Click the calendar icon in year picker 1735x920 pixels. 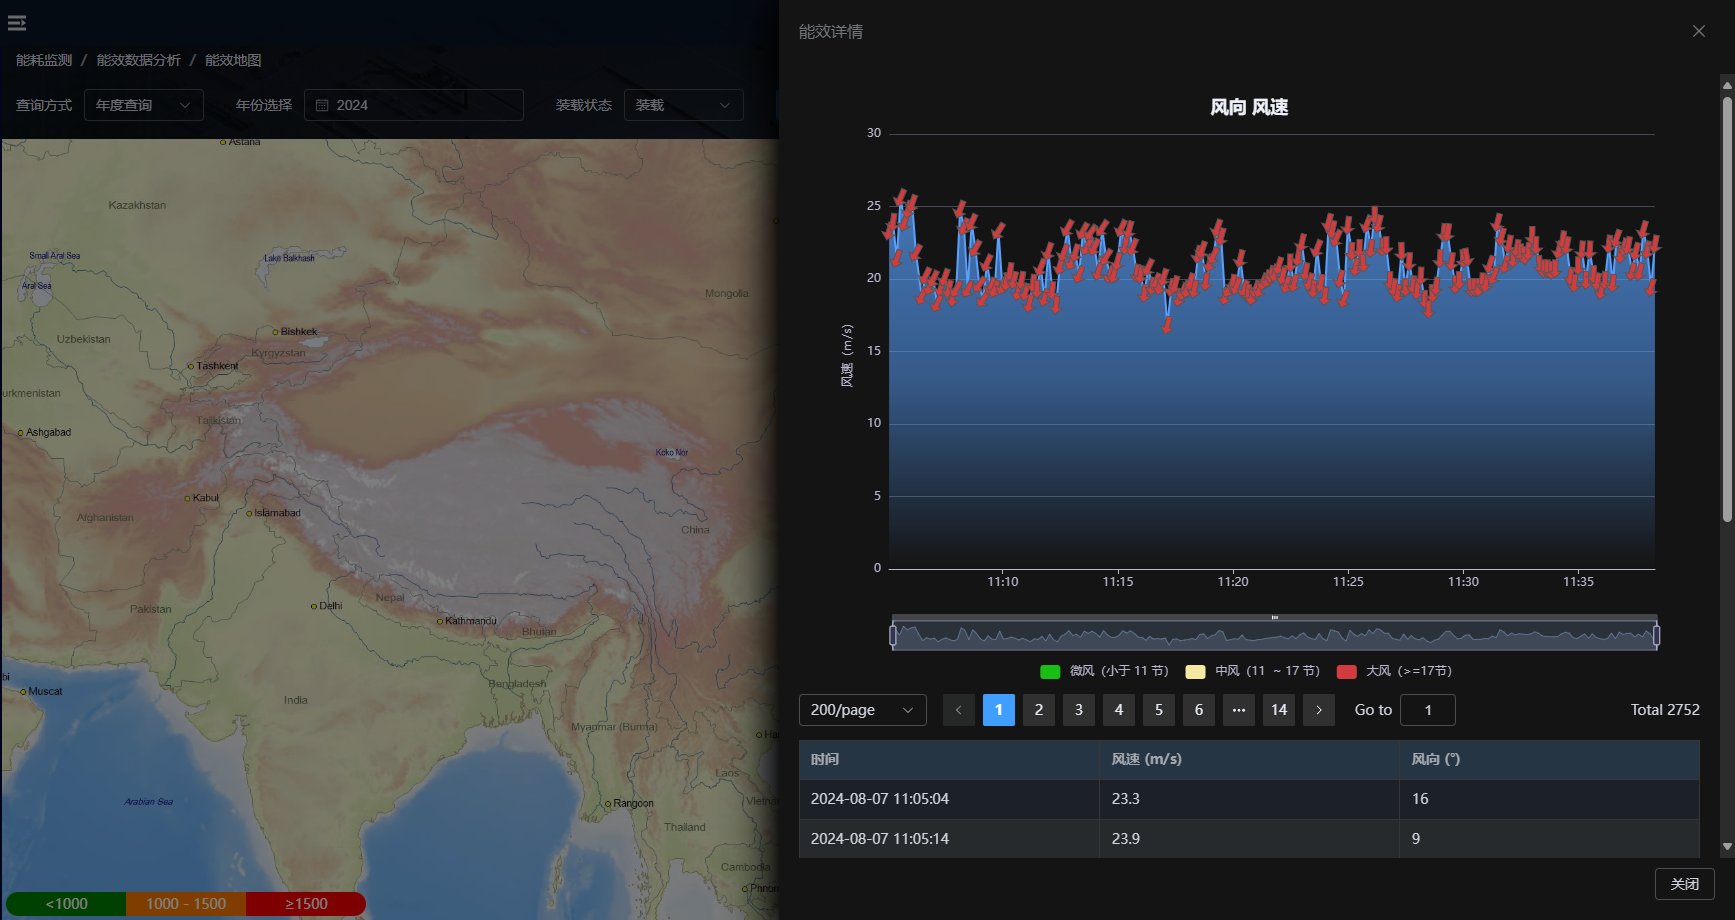click(322, 105)
